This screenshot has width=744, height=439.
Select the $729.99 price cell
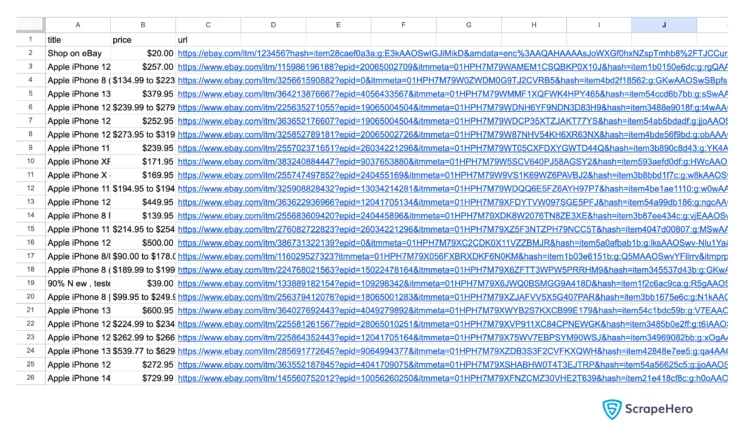tap(143, 378)
